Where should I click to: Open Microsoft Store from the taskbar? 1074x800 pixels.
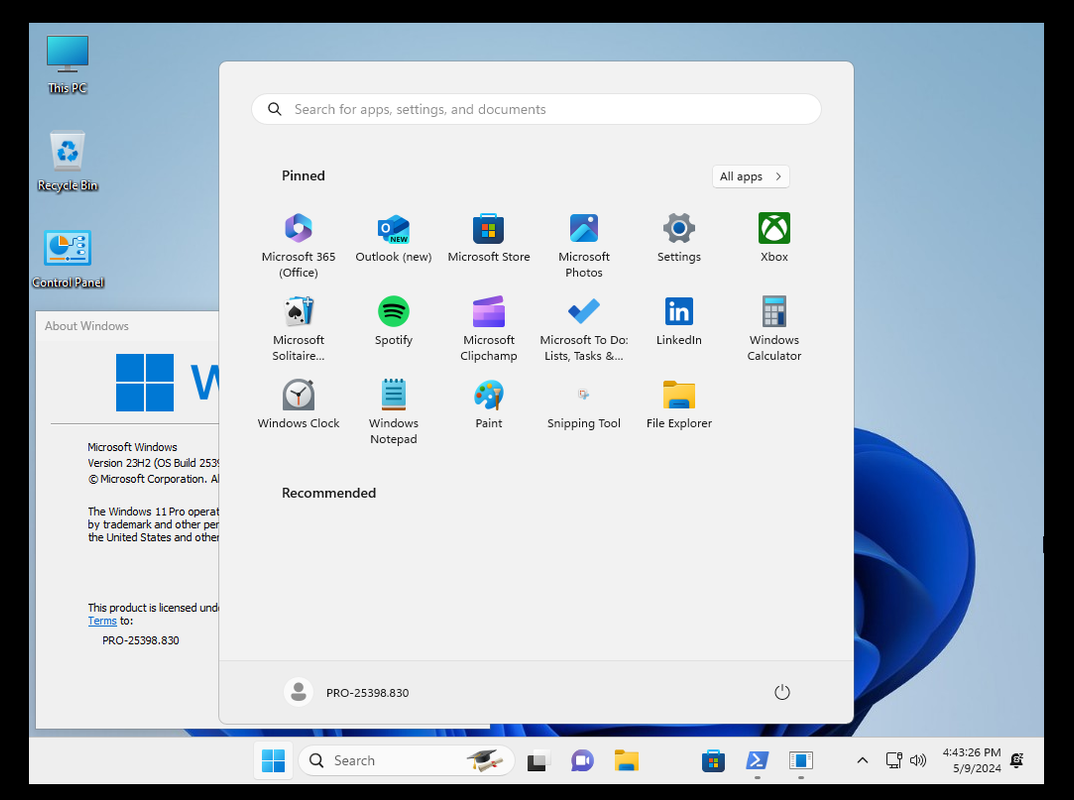713,760
